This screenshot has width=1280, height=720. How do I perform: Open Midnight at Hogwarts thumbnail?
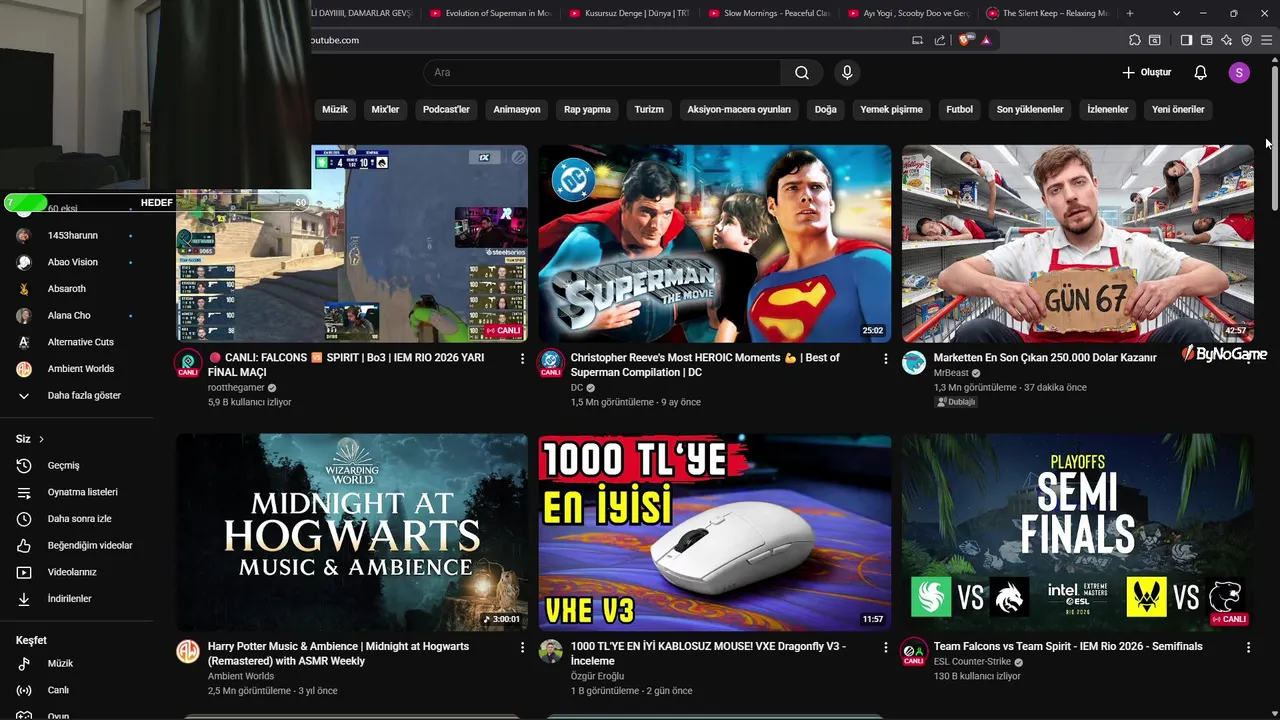click(x=352, y=532)
